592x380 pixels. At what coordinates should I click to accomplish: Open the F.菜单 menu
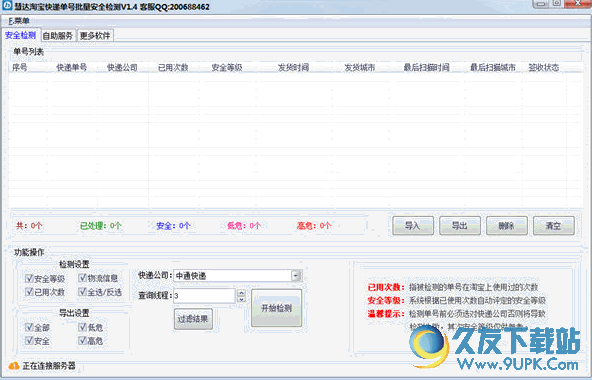tap(19, 21)
